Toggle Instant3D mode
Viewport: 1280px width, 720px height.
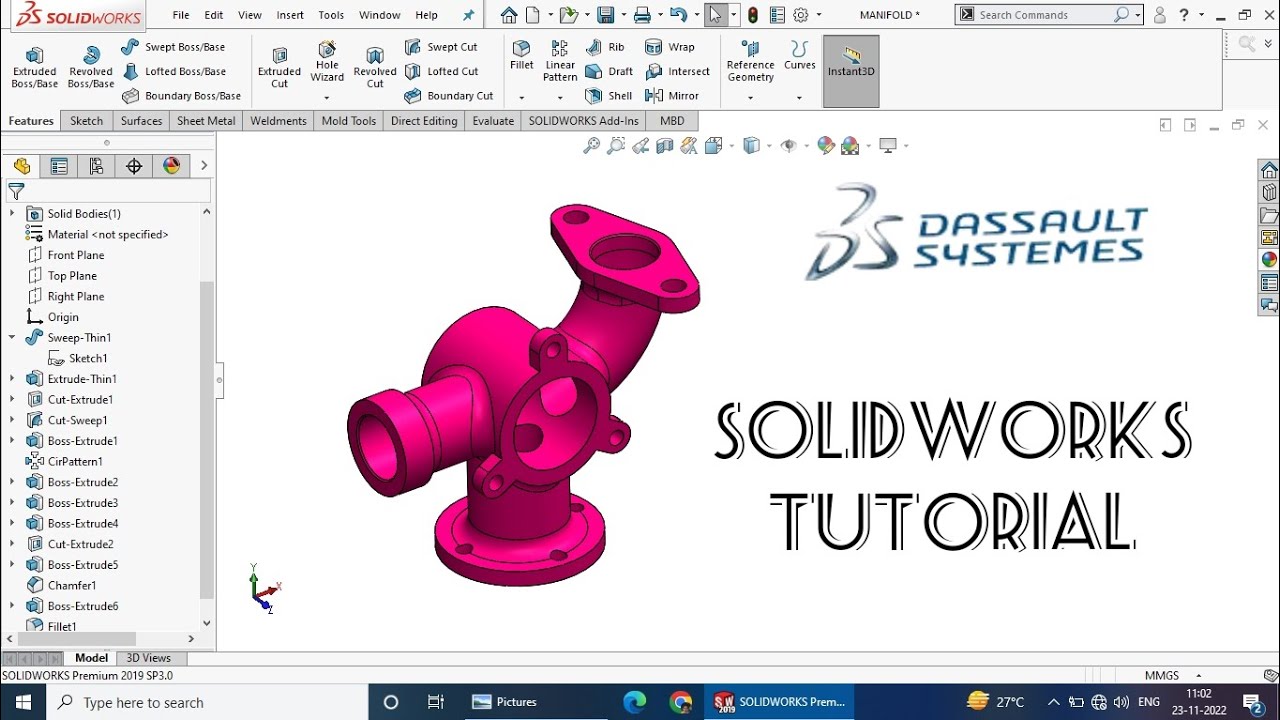pyautogui.click(x=851, y=71)
